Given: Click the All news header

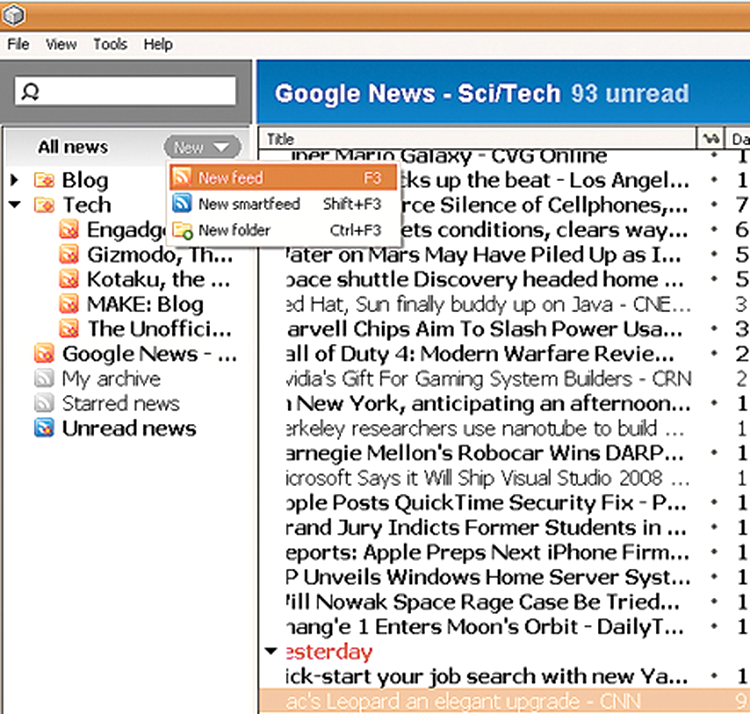Looking at the screenshot, I should (x=73, y=147).
